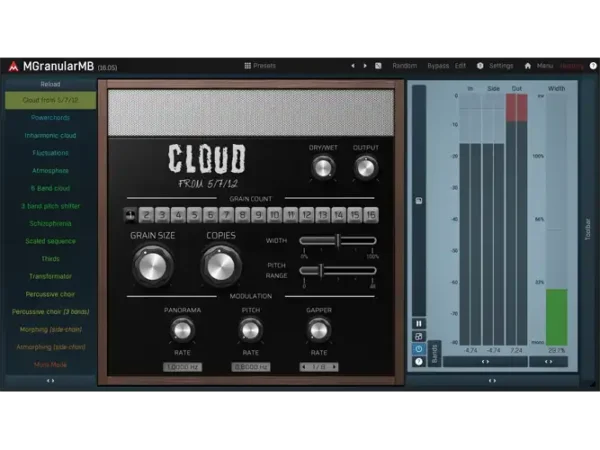Select the Powerchords preset
Viewport: 600px width, 450px height.
click(x=51, y=118)
